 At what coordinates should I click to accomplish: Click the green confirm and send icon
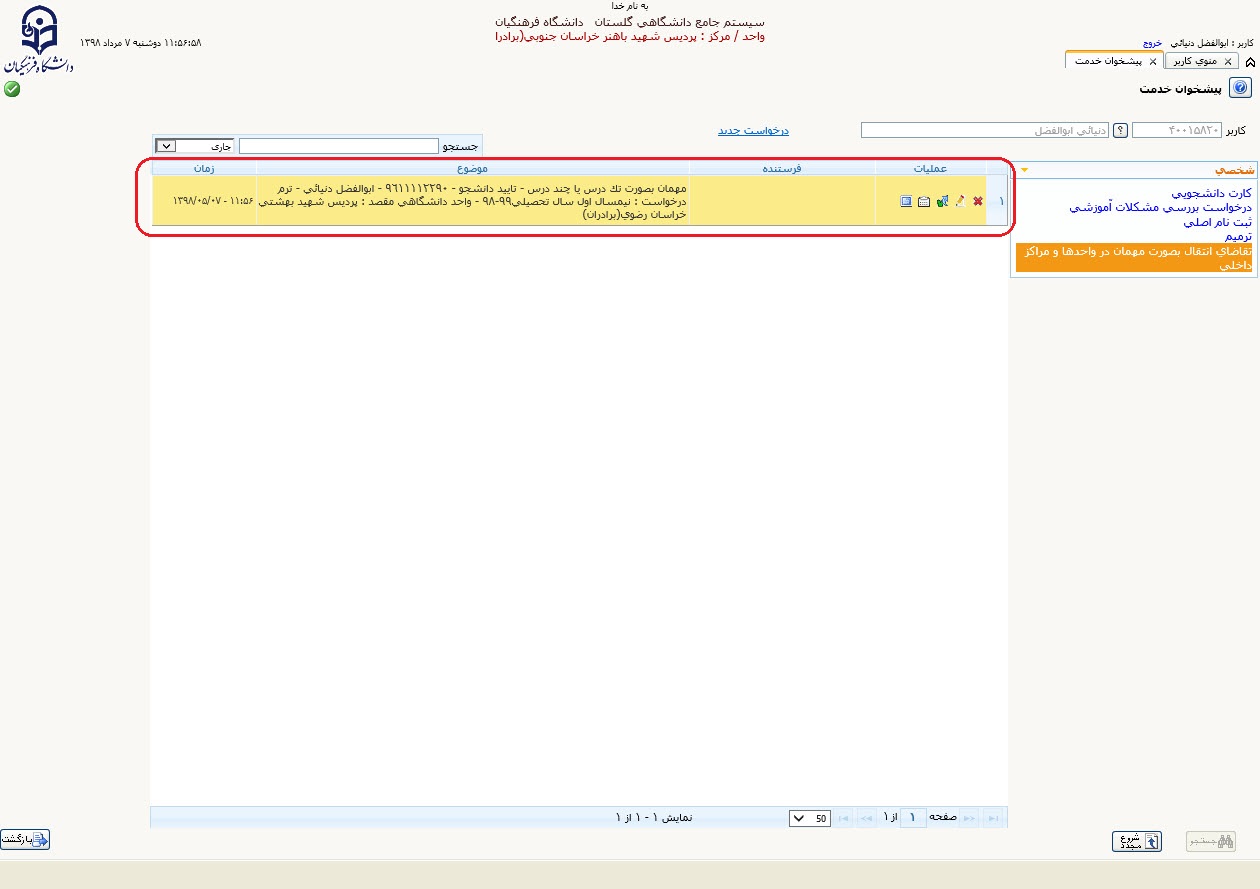point(942,201)
